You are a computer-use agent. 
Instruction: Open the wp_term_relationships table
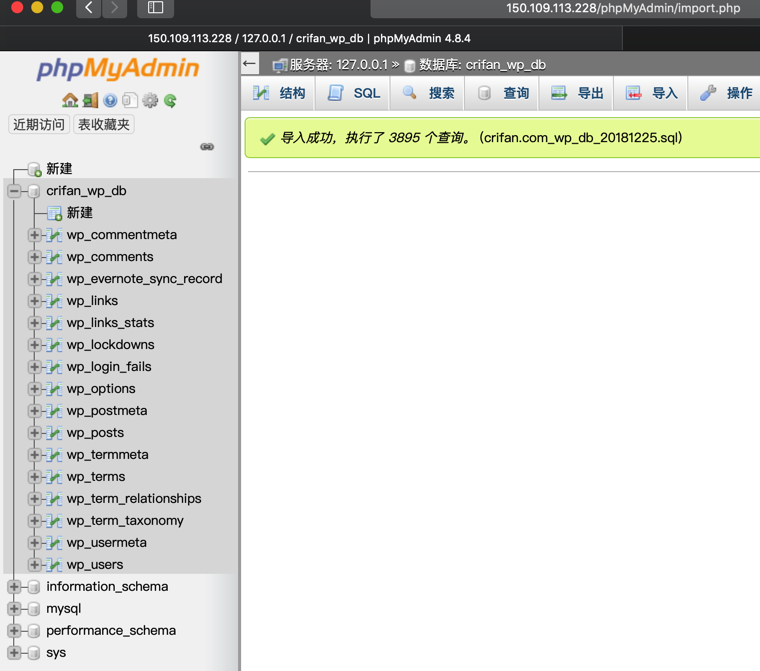click(134, 499)
